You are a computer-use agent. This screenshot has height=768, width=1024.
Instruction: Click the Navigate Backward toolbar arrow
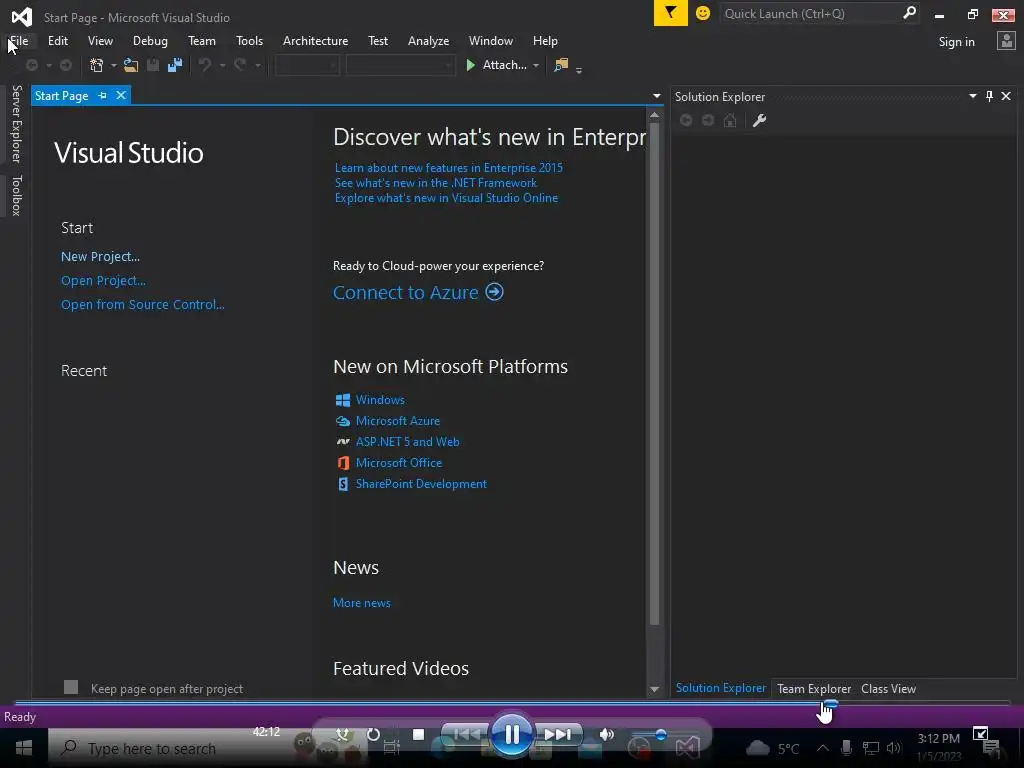pos(31,65)
